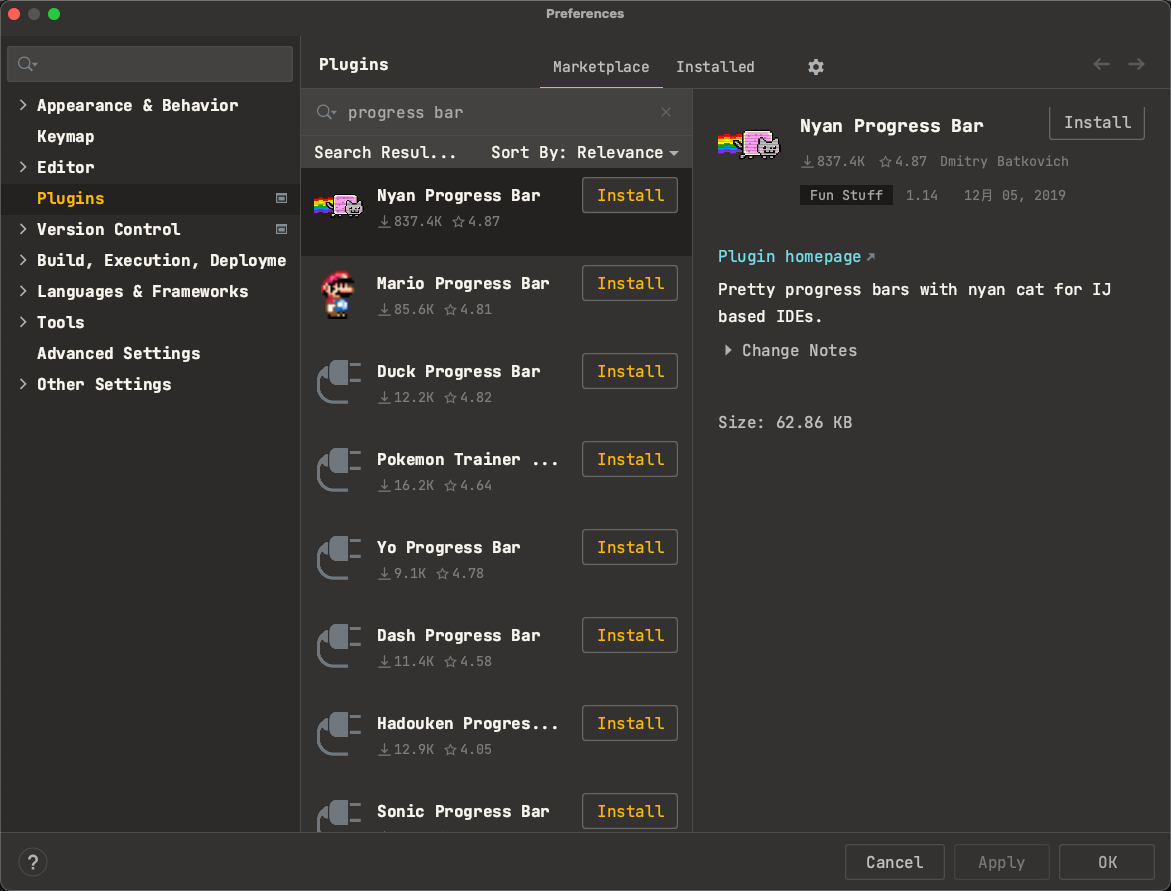Click the Search Results heading label

pos(385,152)
